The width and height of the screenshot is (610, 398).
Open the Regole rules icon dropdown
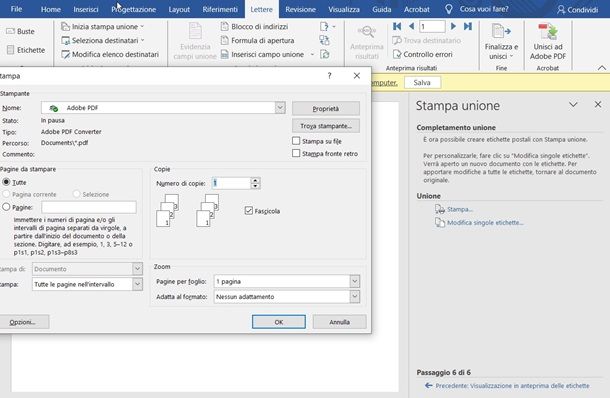(x=328, y=26)
